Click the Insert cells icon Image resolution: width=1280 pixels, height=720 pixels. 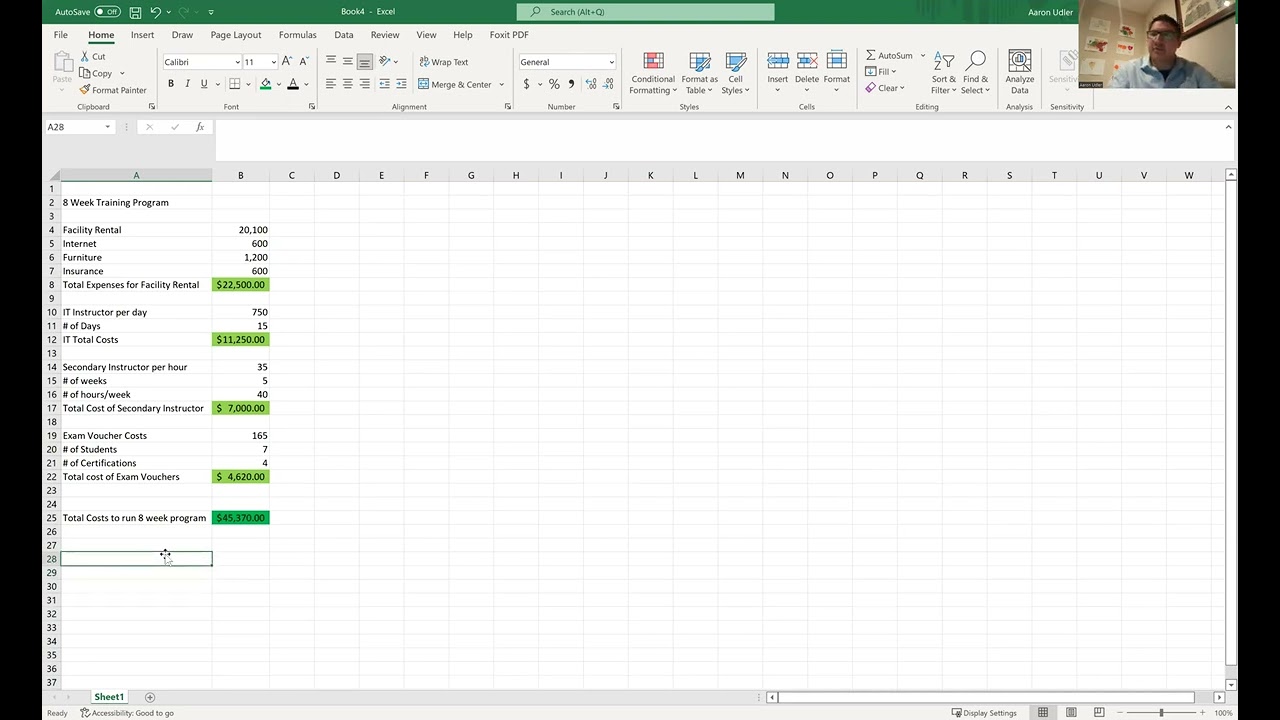pyautogui.click(x=777, y=62)
